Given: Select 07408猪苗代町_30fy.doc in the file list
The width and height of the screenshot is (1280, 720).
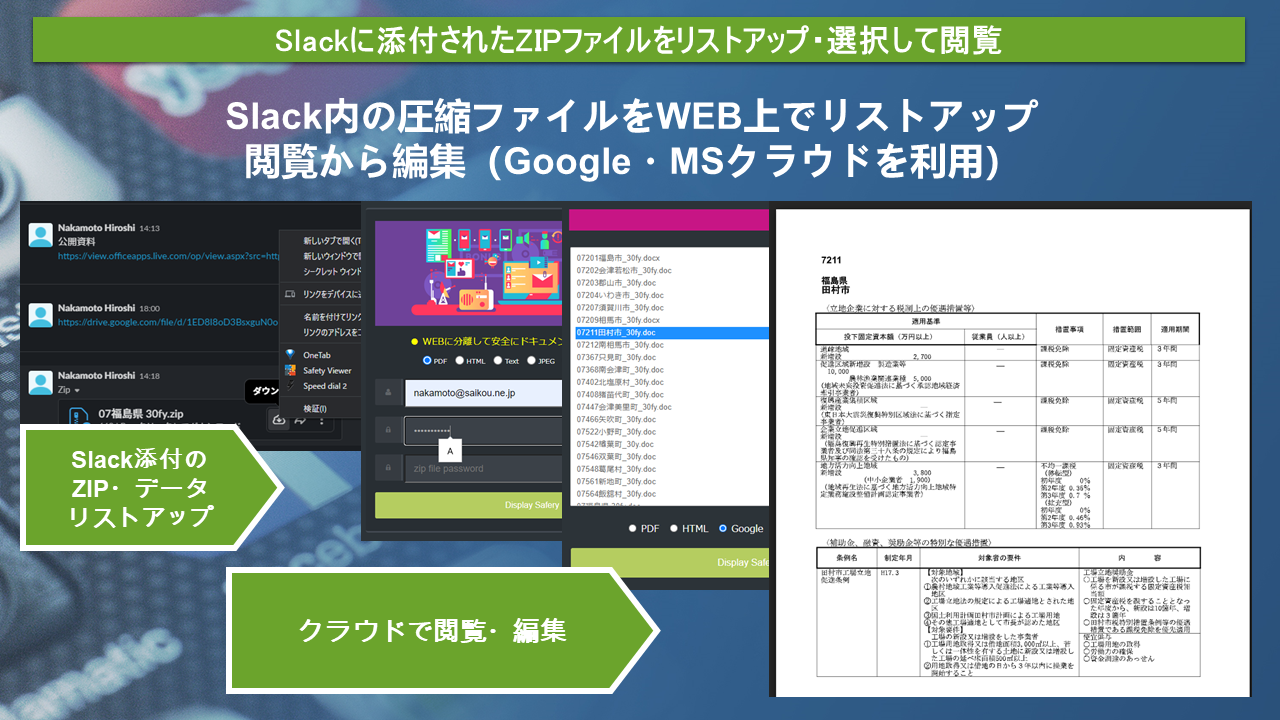Looking at the screenshot, I should coord(620,395).
